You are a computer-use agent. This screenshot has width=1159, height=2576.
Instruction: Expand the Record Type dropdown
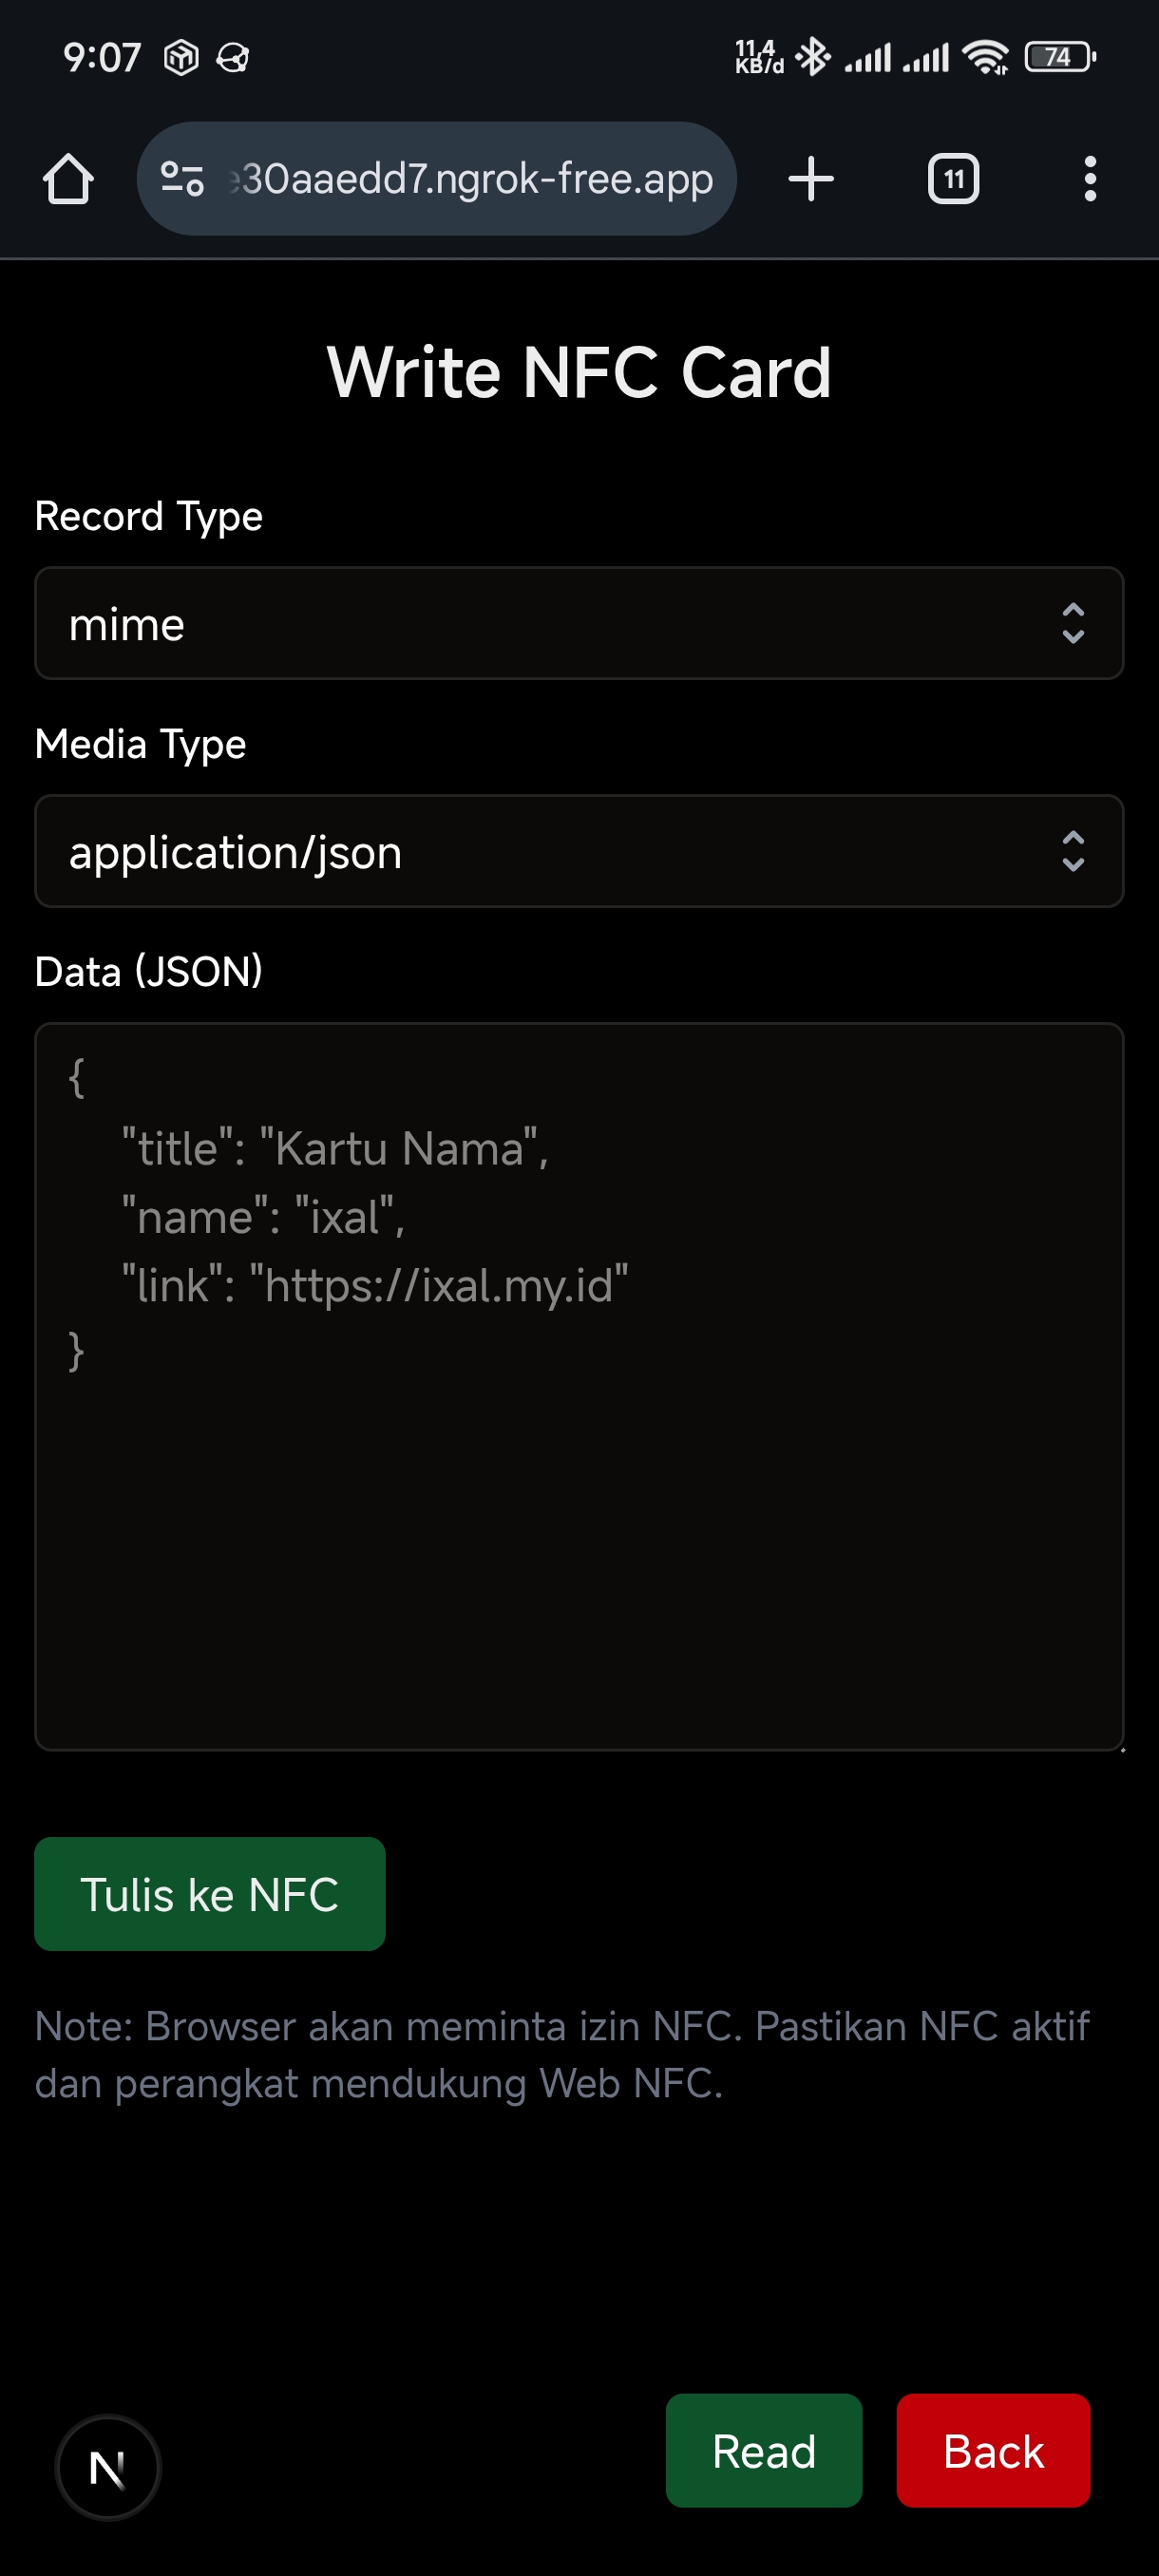(x=579, y=624)
